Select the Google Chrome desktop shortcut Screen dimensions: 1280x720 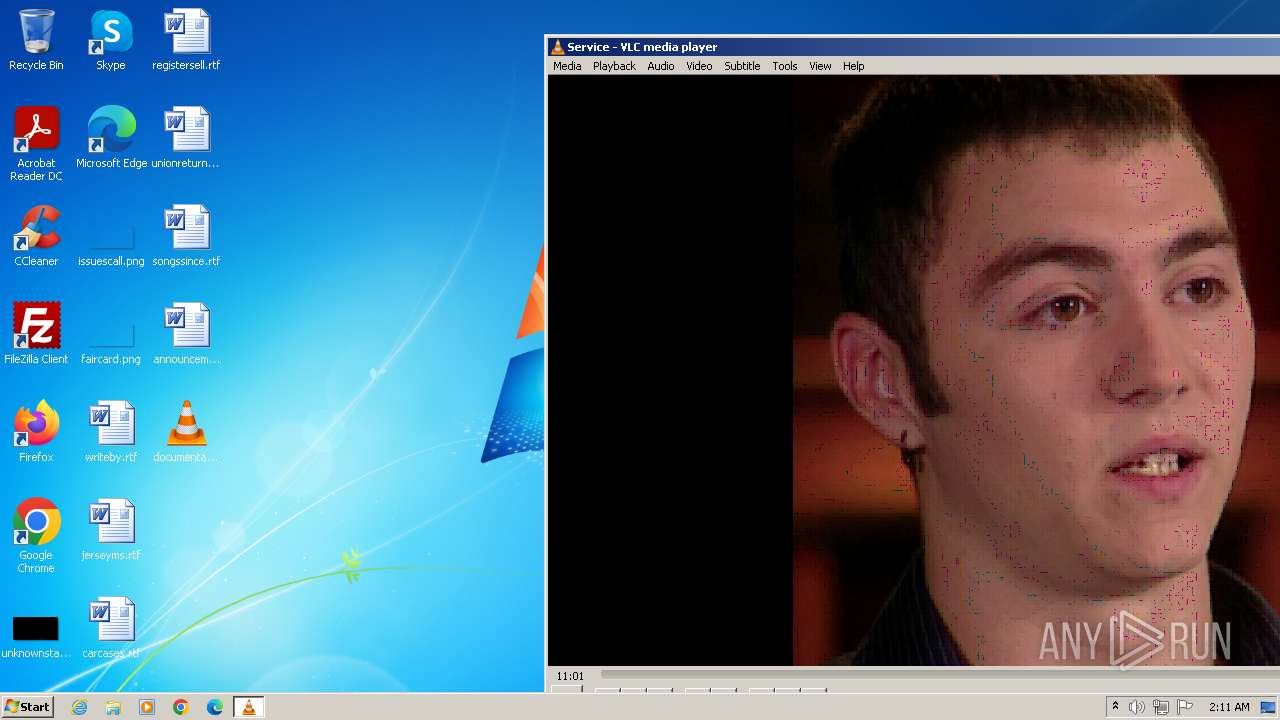36,536
